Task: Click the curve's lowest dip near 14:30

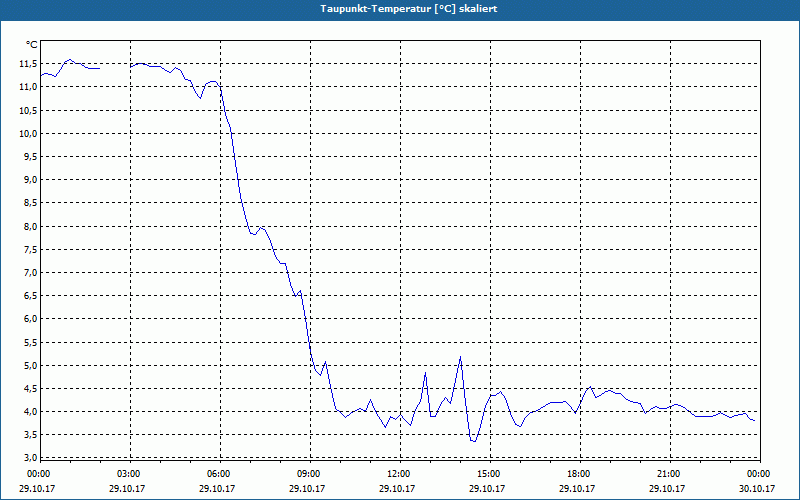Action: coord(474,441)
